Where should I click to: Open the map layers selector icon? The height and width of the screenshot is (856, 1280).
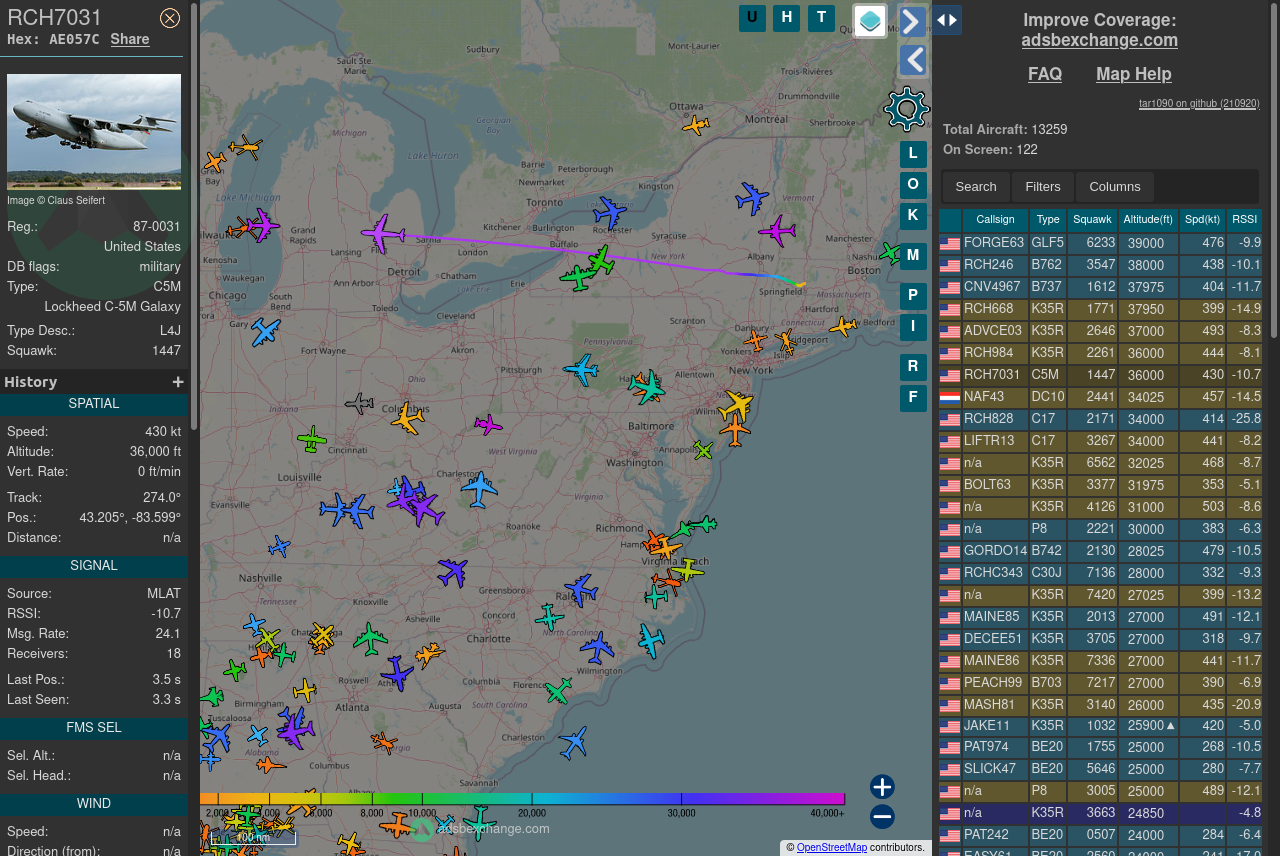point(870,21)
